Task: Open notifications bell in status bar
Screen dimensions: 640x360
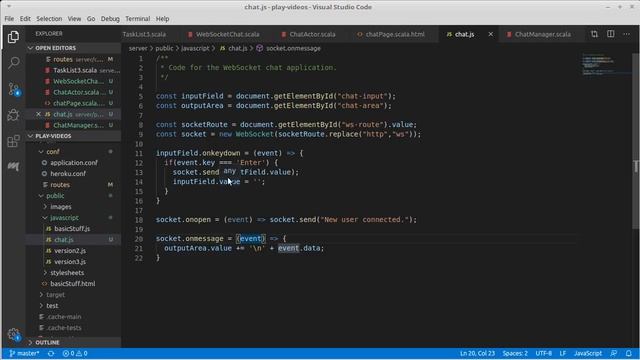Action: (629, 353)
